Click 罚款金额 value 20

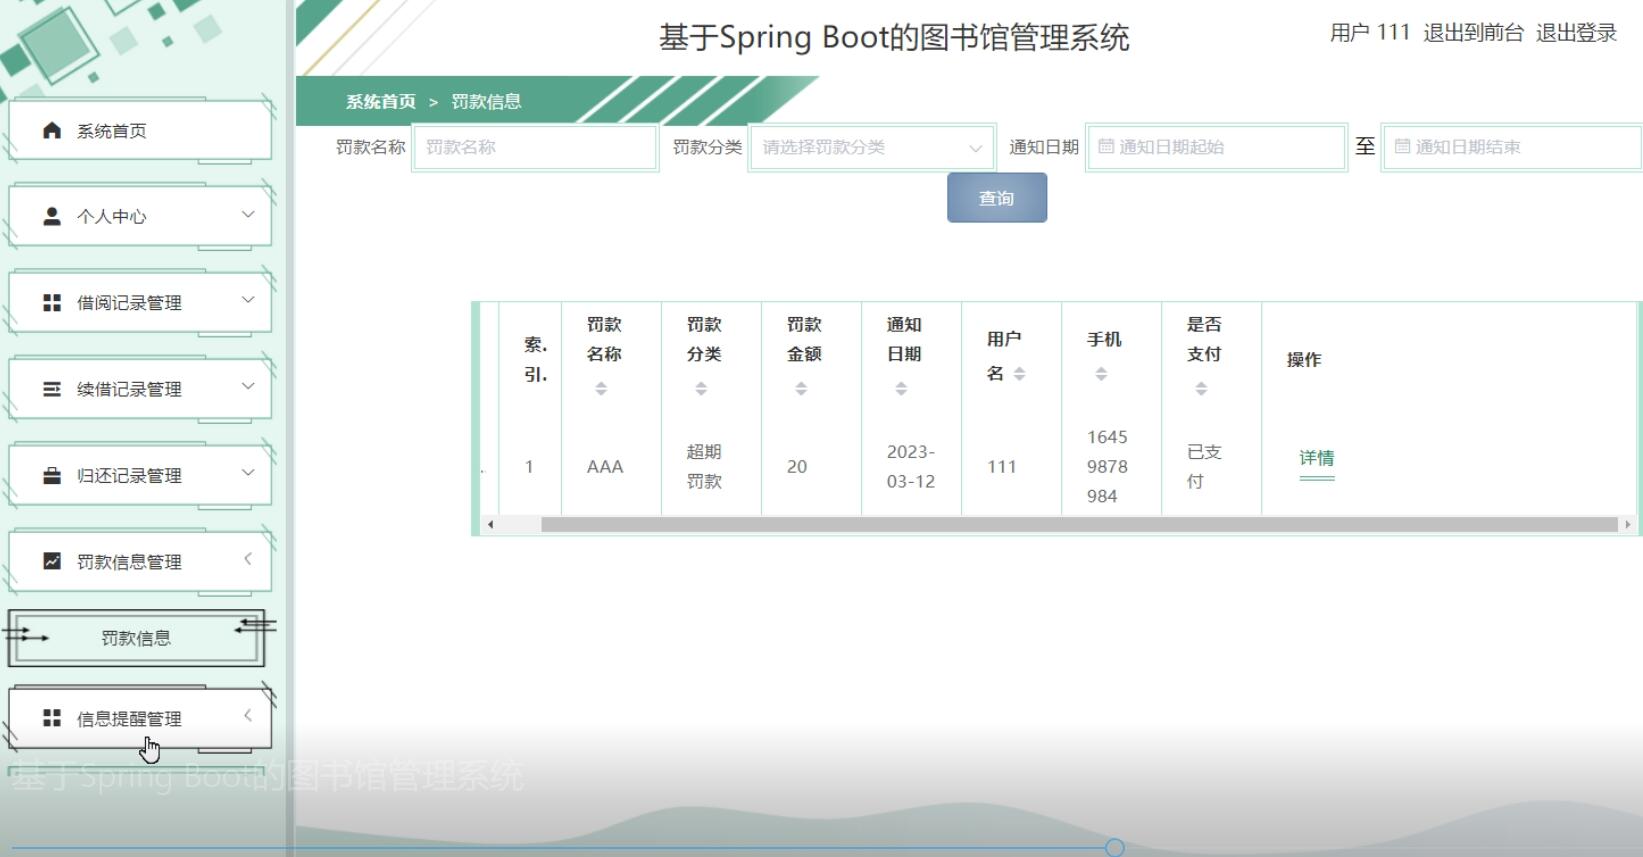(x=797, y=467)
